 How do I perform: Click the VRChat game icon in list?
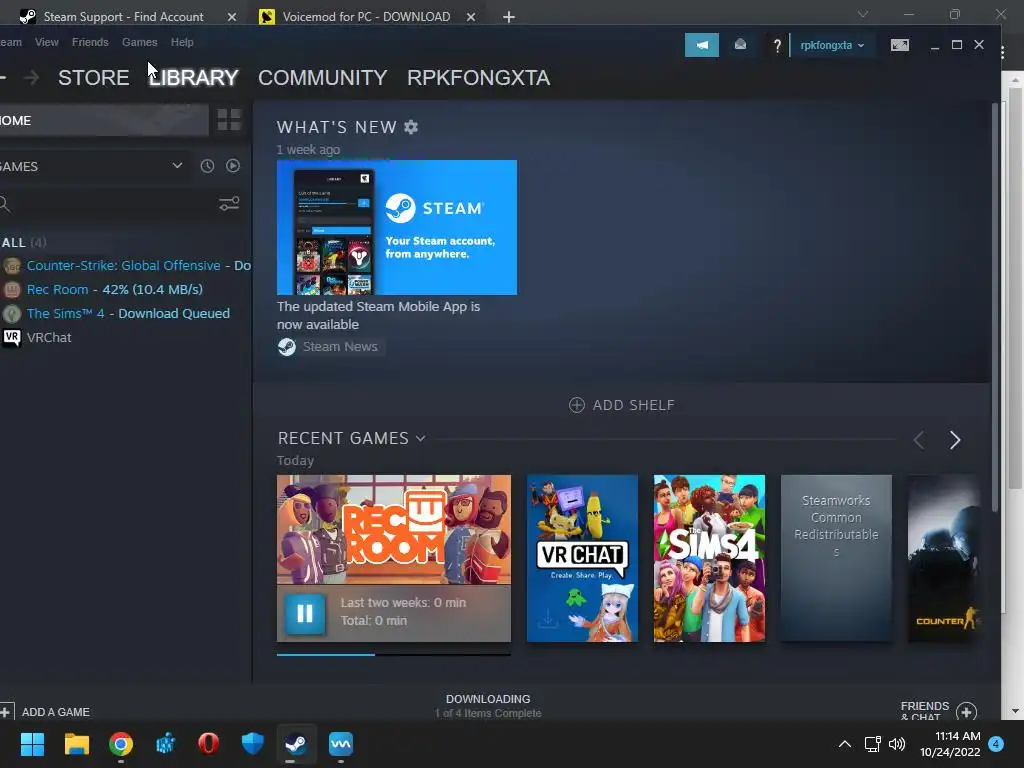point(12,337)
